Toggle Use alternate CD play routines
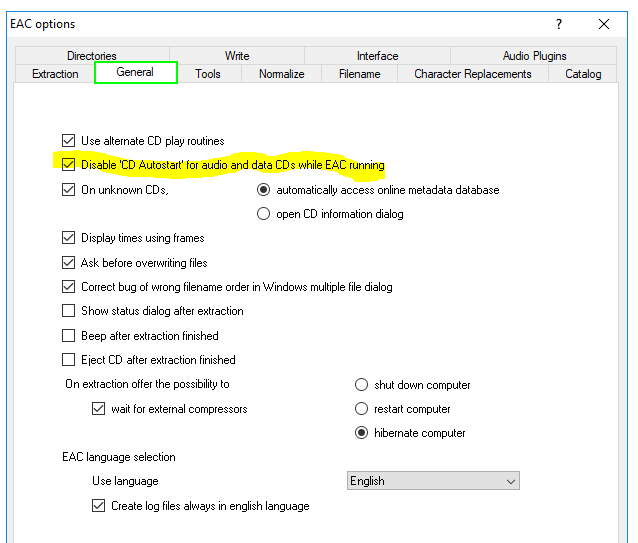Viewport: 638px width, 543px height. [x=68, y=141]
